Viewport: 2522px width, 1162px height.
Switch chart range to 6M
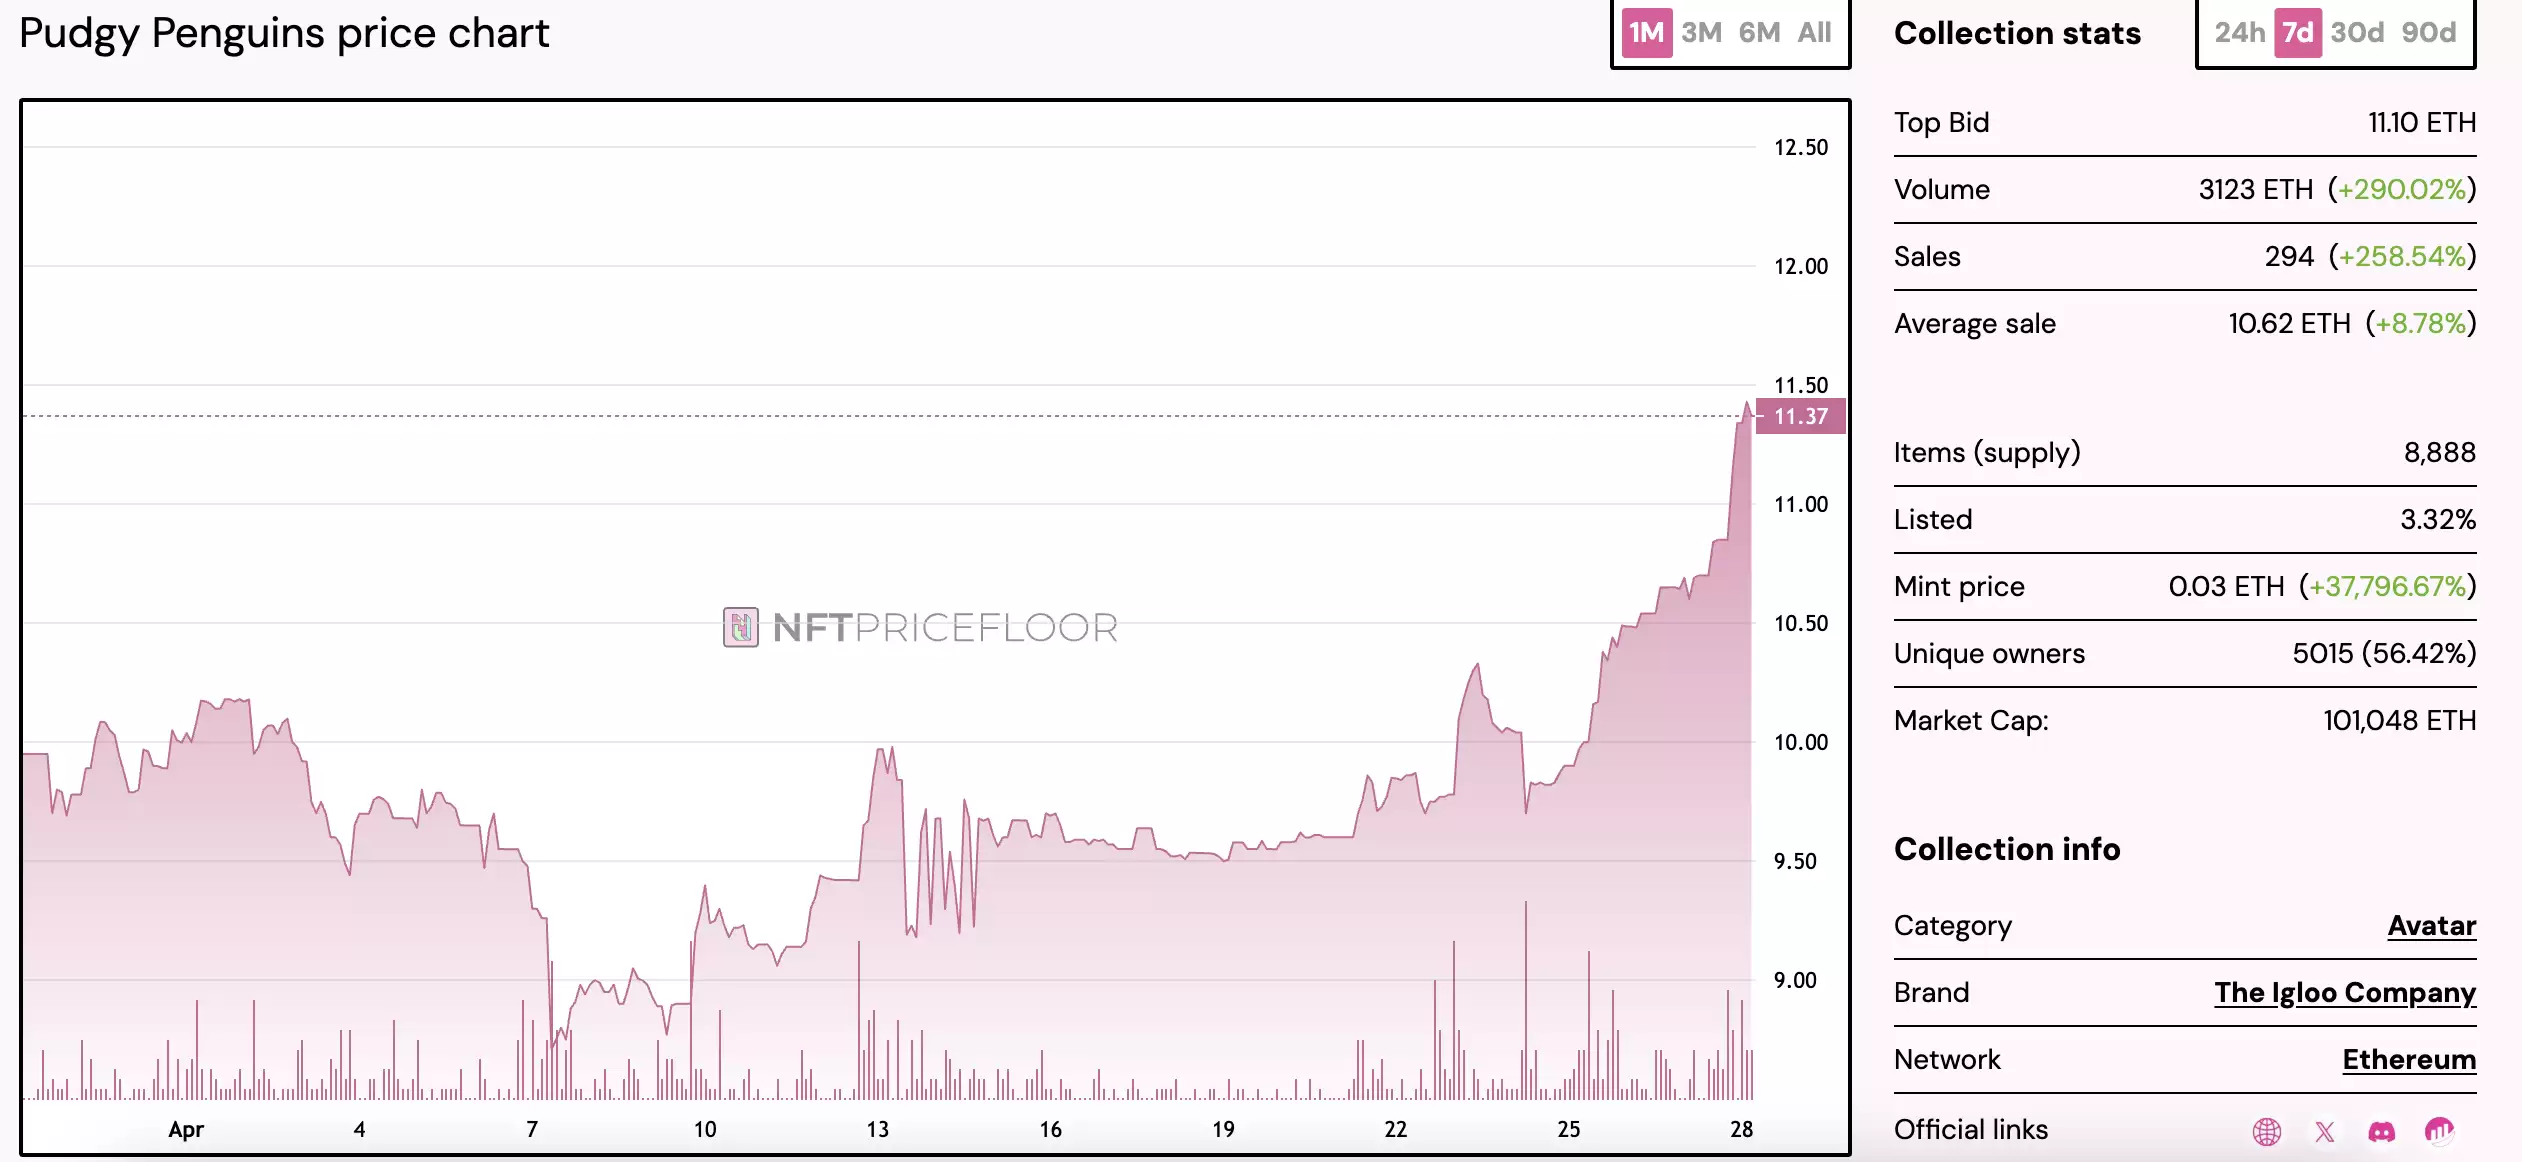(1759, 33)
